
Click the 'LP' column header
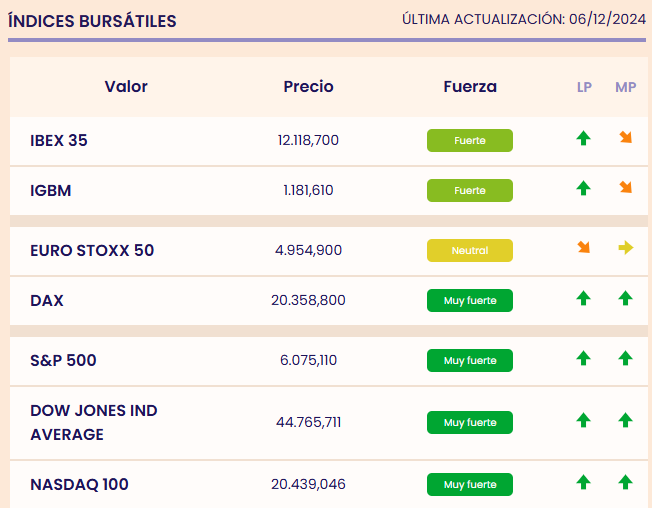tap(584, 87)
